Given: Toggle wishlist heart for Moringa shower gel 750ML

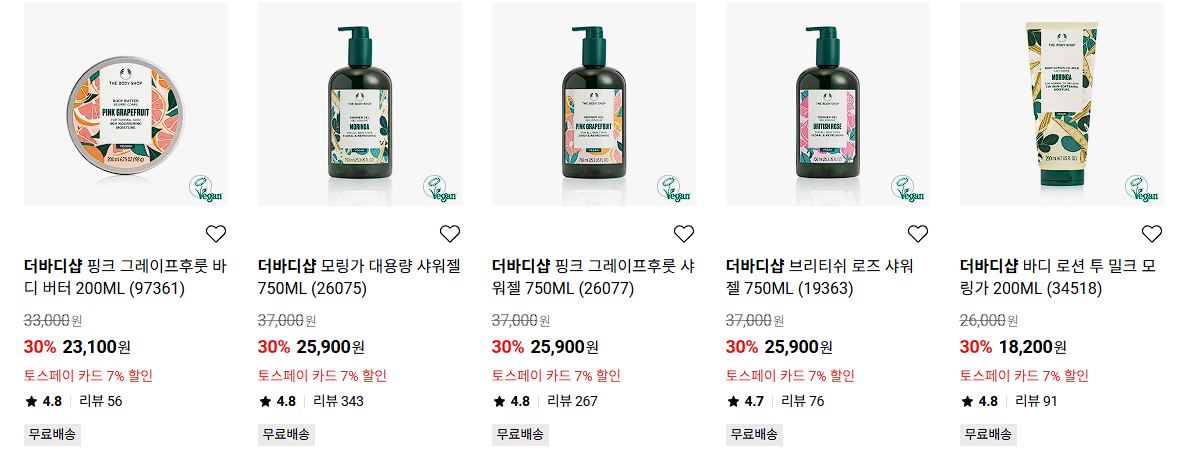Looking at the screenshot, I should pyautogui.click(x=450, y=234).
